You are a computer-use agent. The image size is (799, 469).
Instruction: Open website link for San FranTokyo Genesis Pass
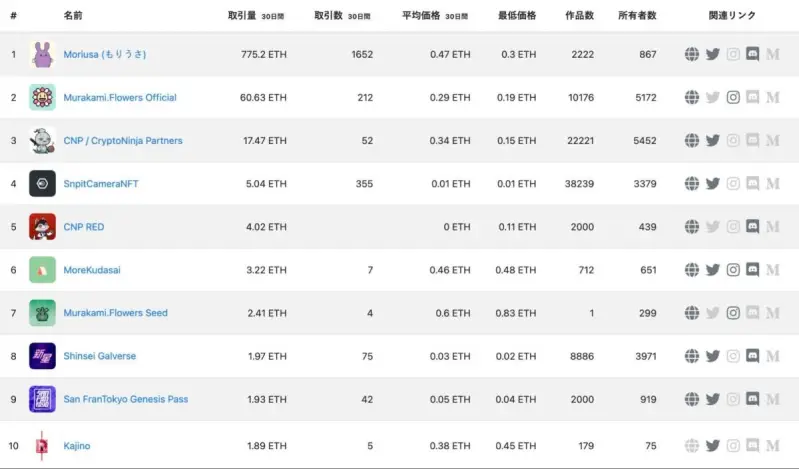691,399
